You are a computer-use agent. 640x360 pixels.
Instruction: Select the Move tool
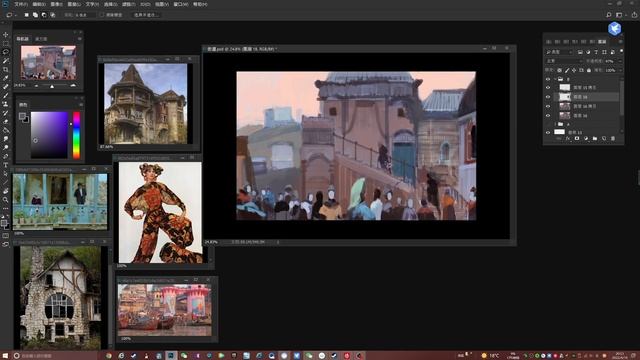click(6, 35)
